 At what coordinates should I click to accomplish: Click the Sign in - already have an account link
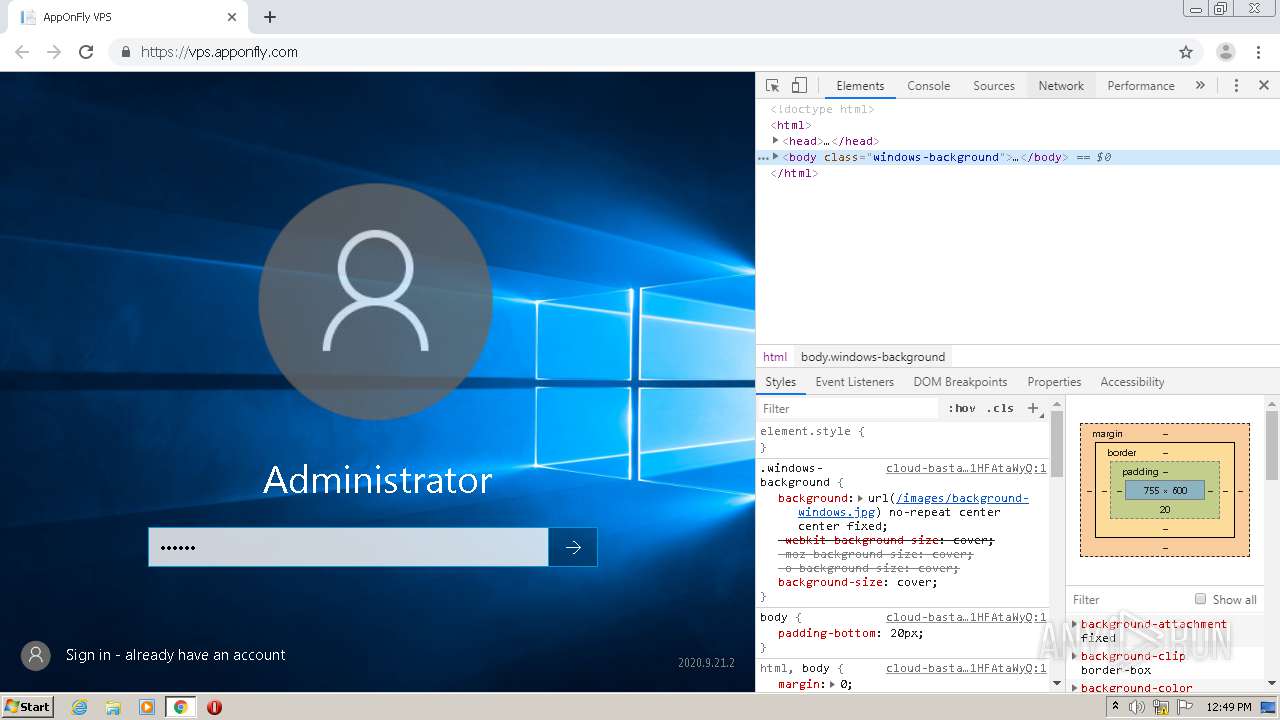tap(176, 655)
